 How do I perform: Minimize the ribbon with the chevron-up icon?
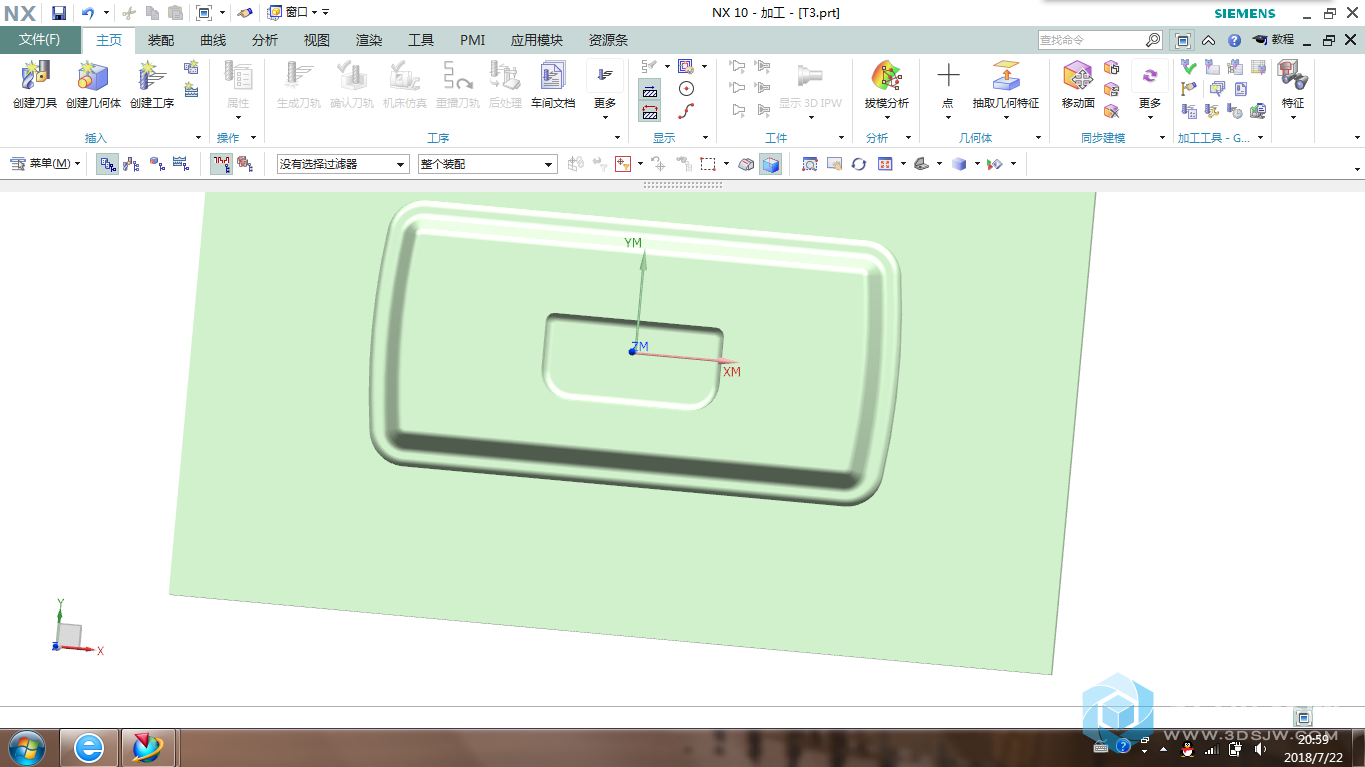coord(1209,40)
